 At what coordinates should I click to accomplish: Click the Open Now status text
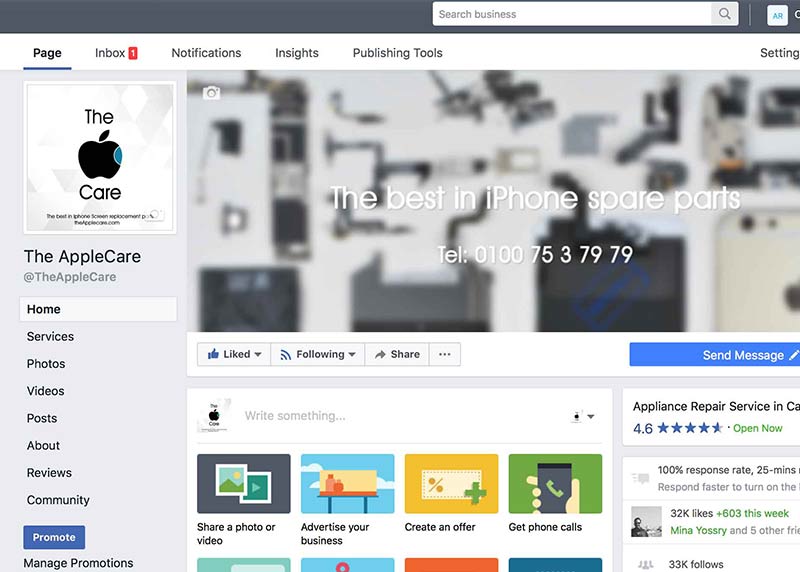tap(758, 428)
